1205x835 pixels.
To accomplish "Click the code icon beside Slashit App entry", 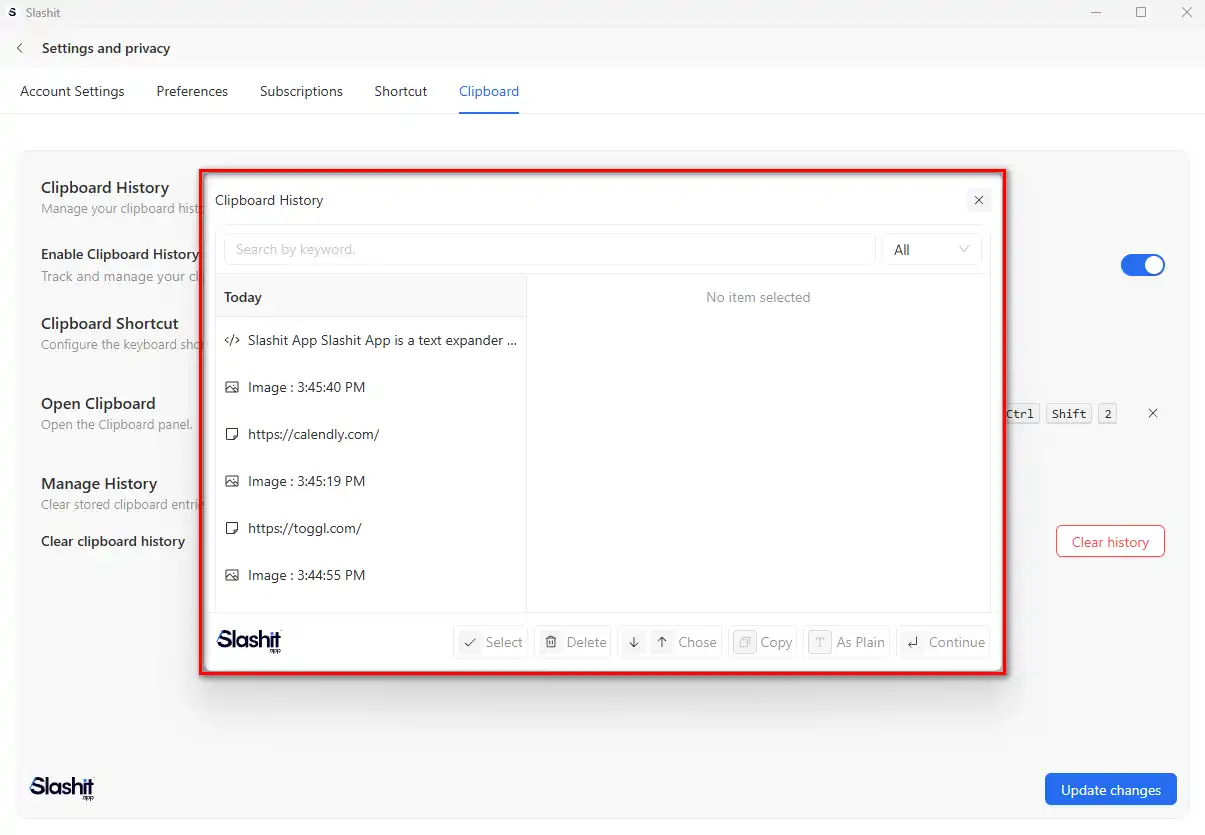I will [x=232, y=340].
